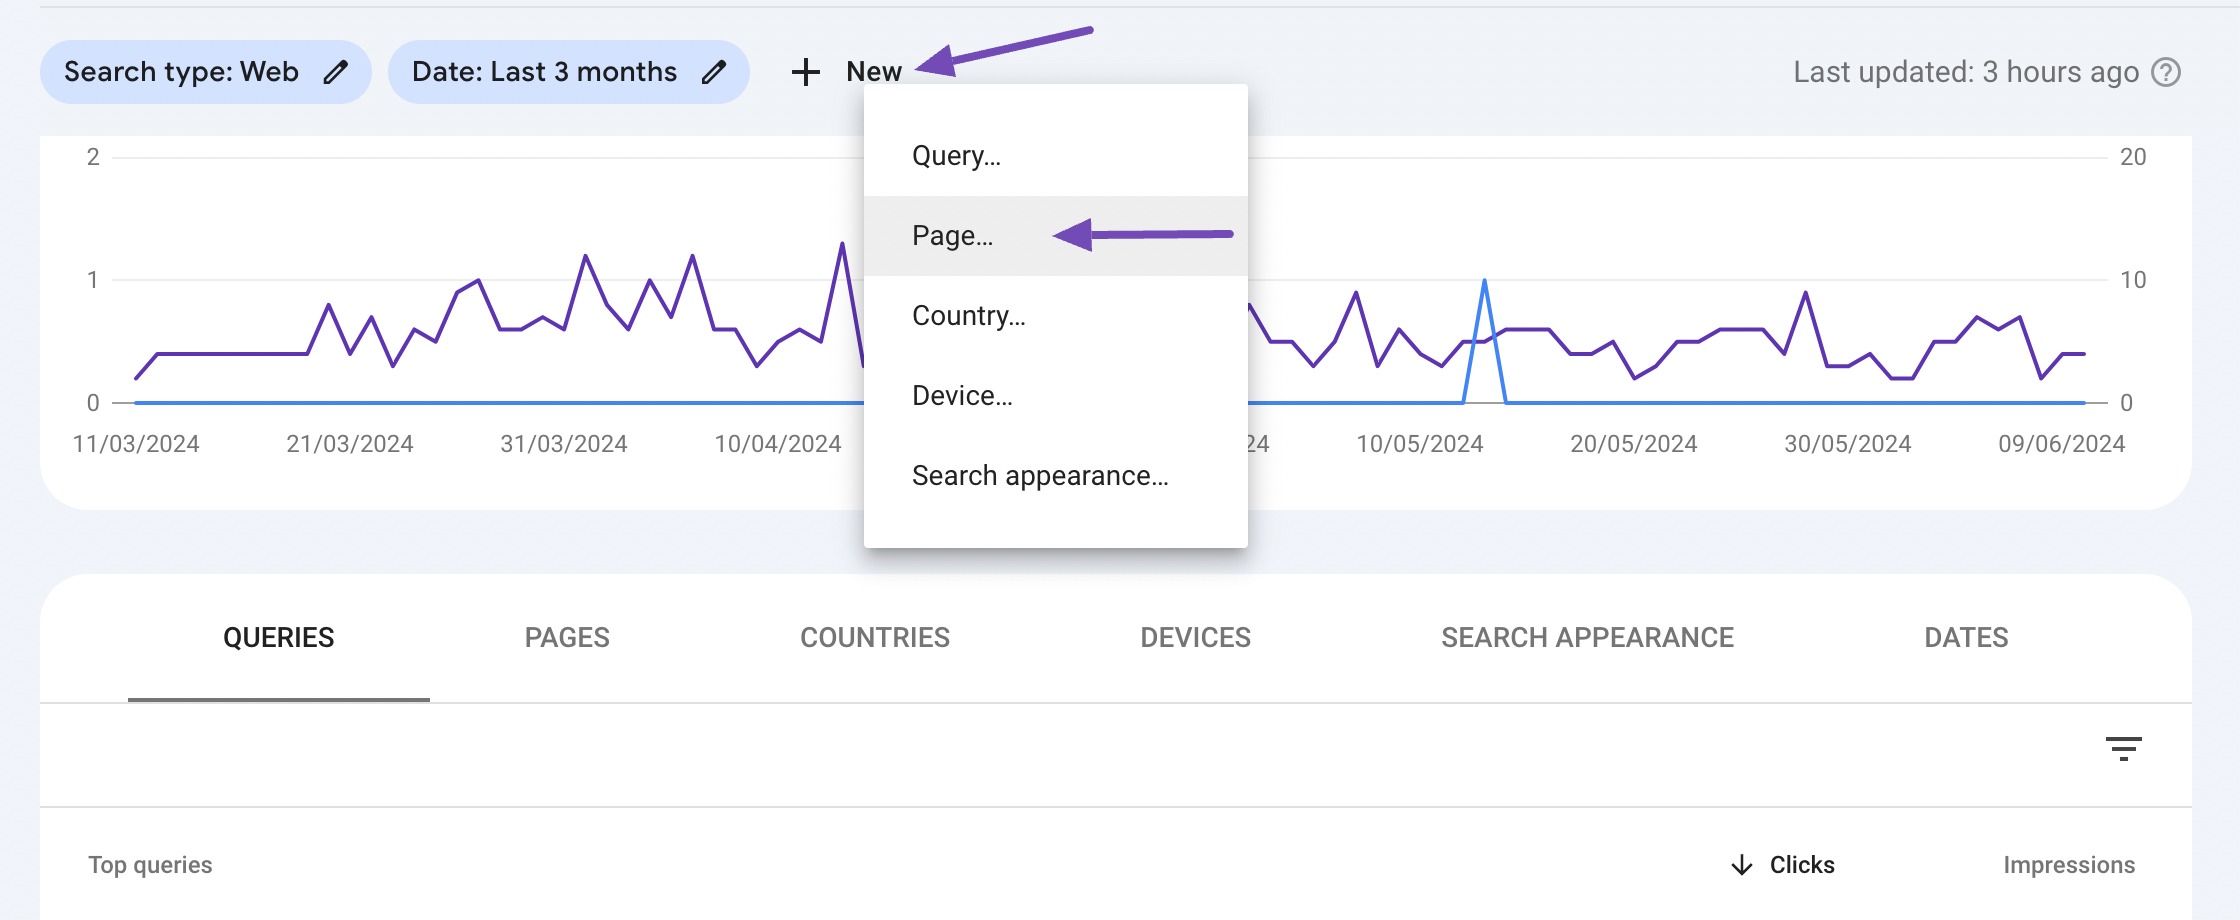
Task: Click the table filter rows icon
Action: click(x=2123, y=749)
